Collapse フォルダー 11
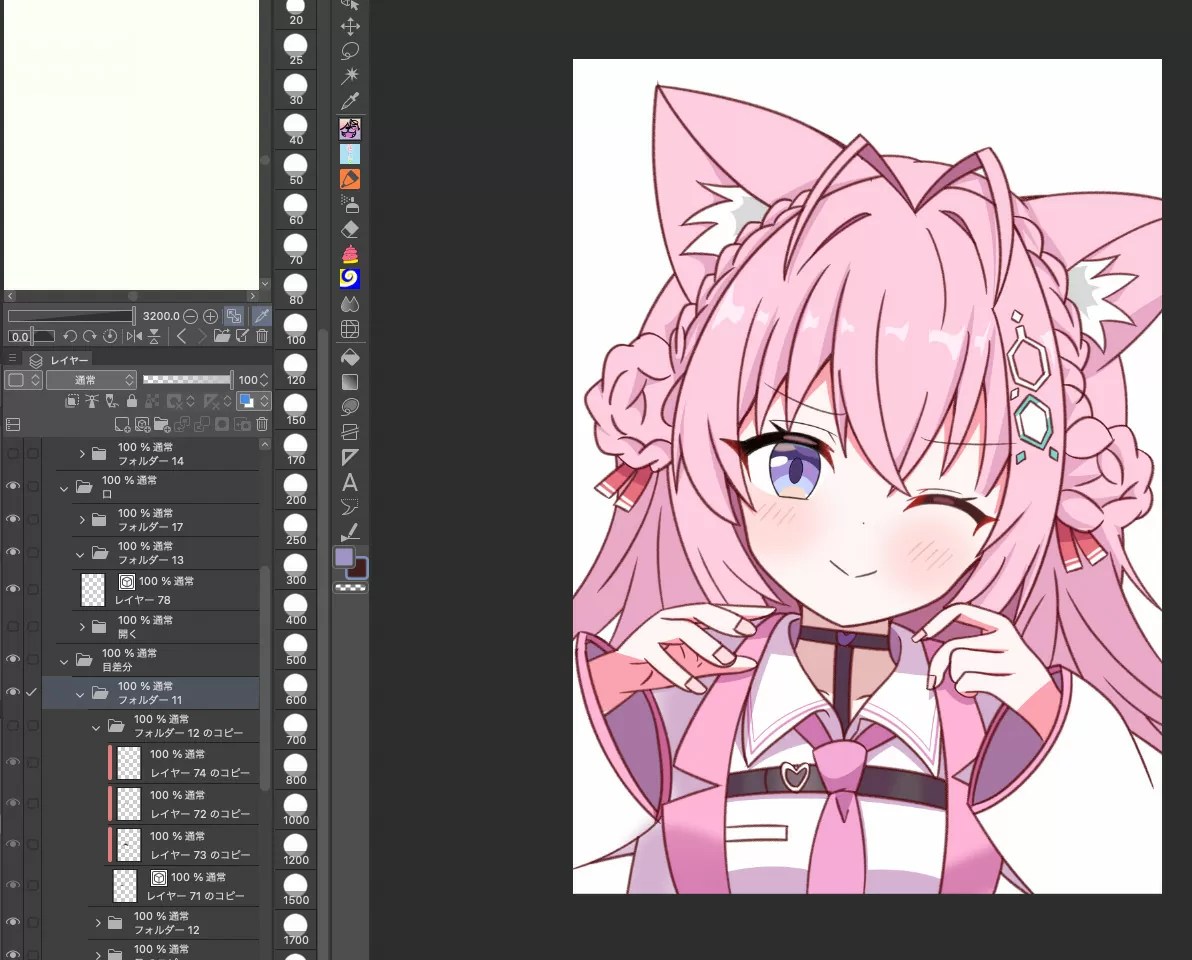The height and width of the screenshot is (960, 1192). coord(80,694)
